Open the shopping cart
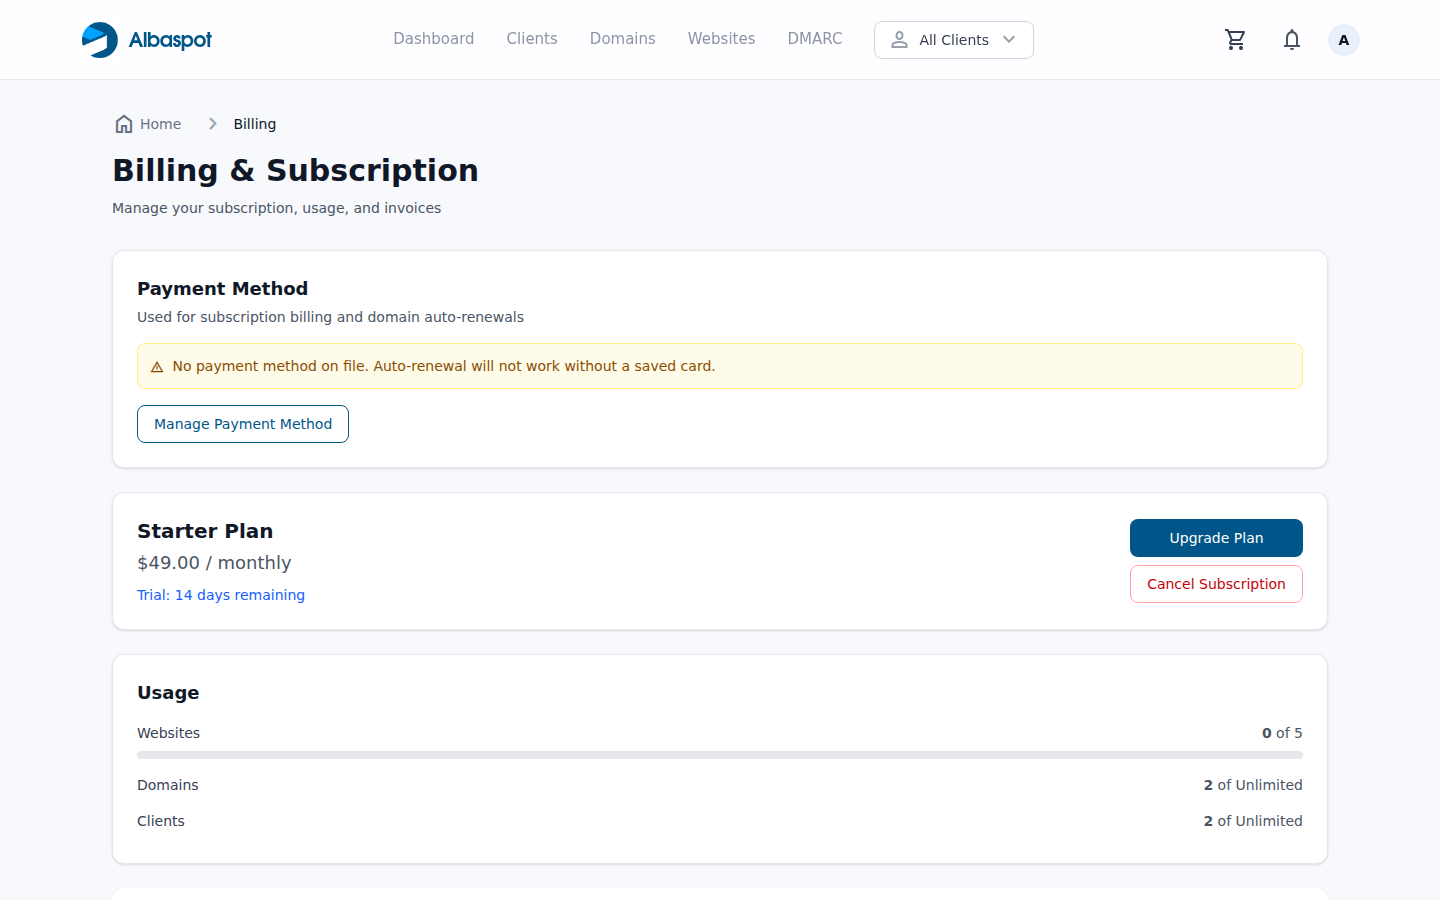The height and width of the screenshot is (900, 1440). pyautogui.click(x=1235, y=39)
